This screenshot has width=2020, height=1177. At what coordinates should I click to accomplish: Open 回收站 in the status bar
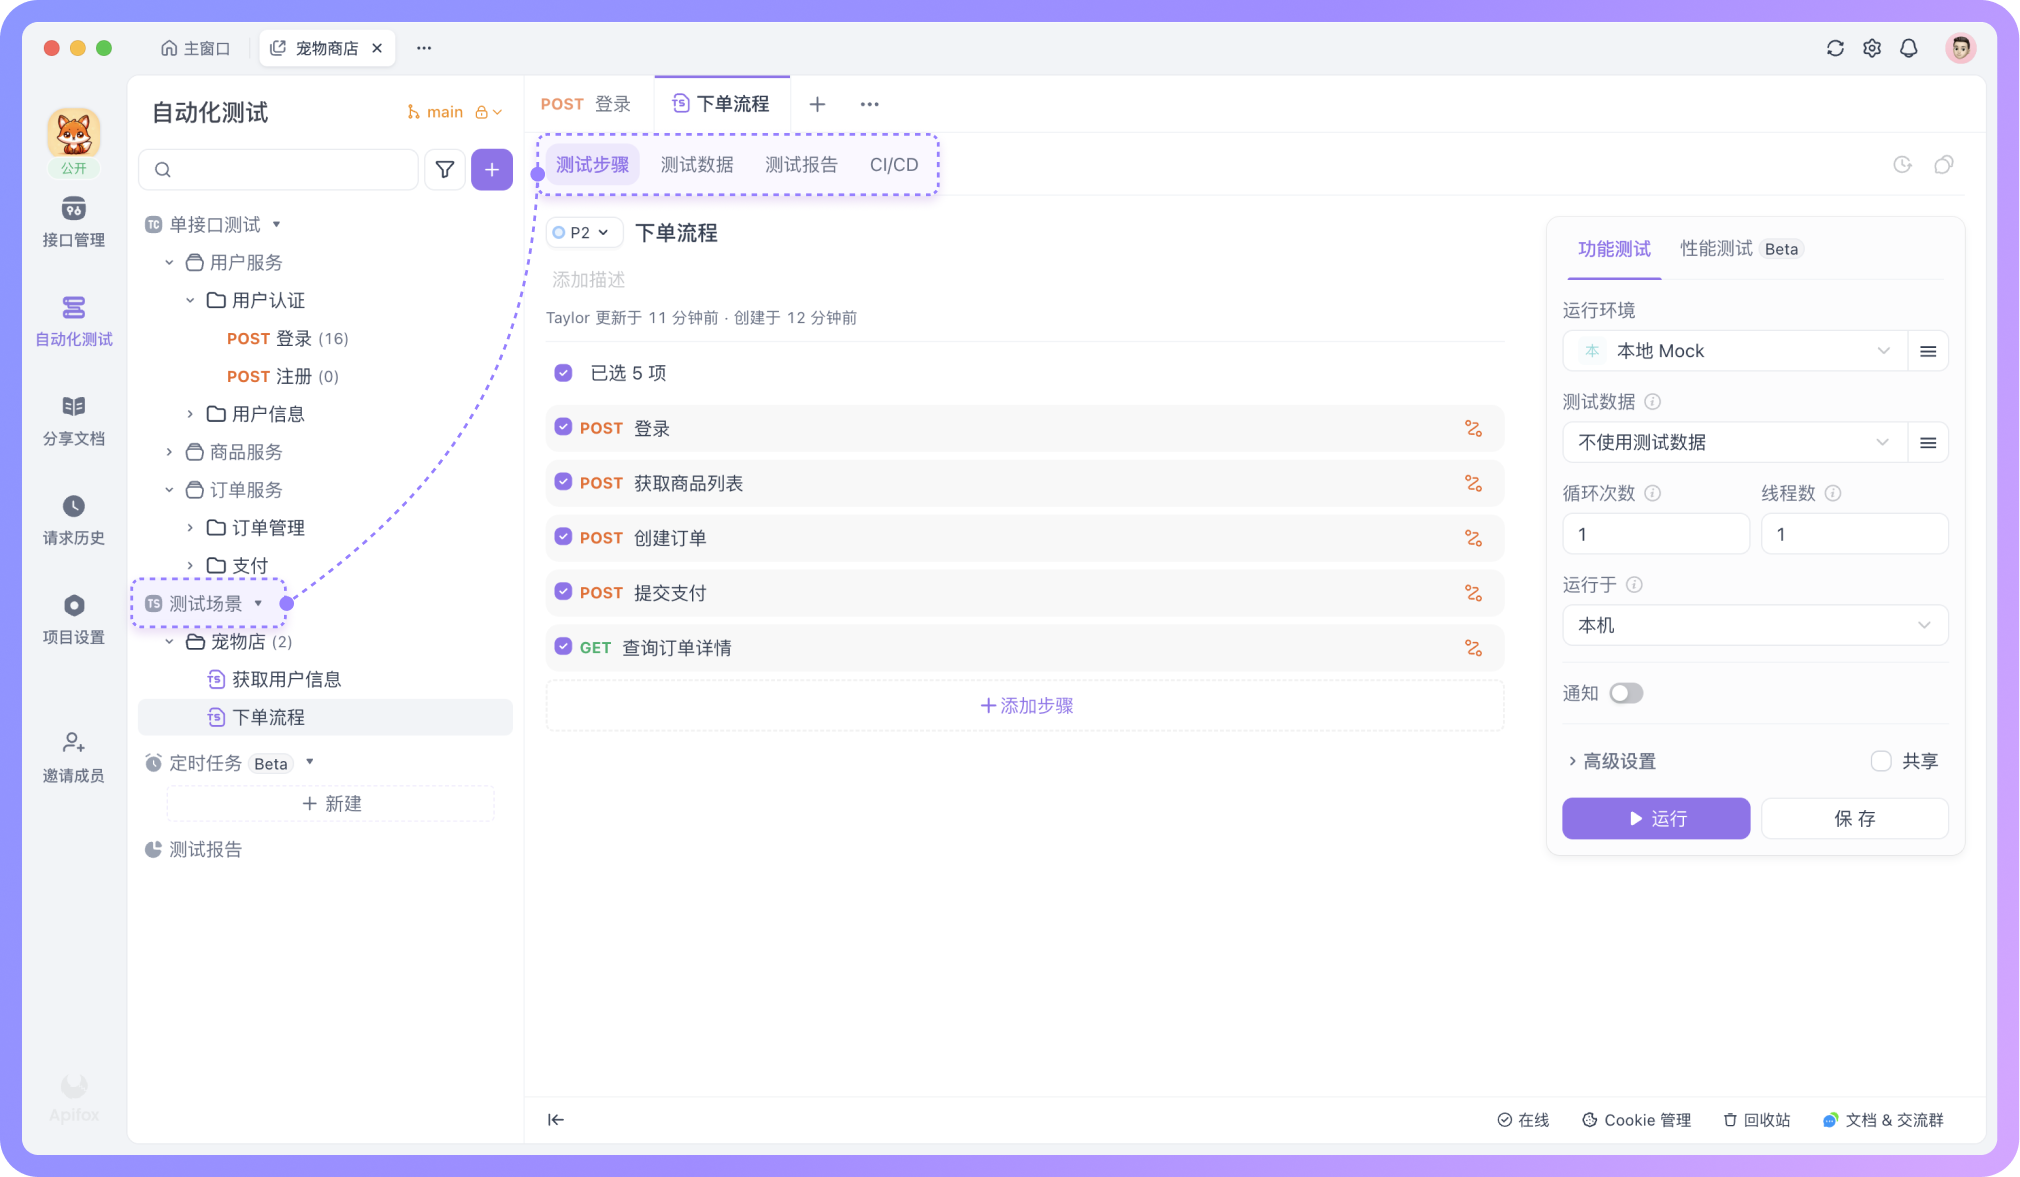(1756, 1120)
